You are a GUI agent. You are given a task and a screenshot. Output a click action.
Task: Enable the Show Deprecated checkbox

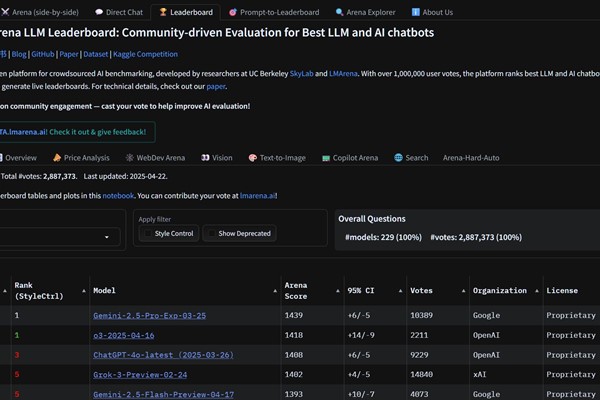tap(211, 233)
